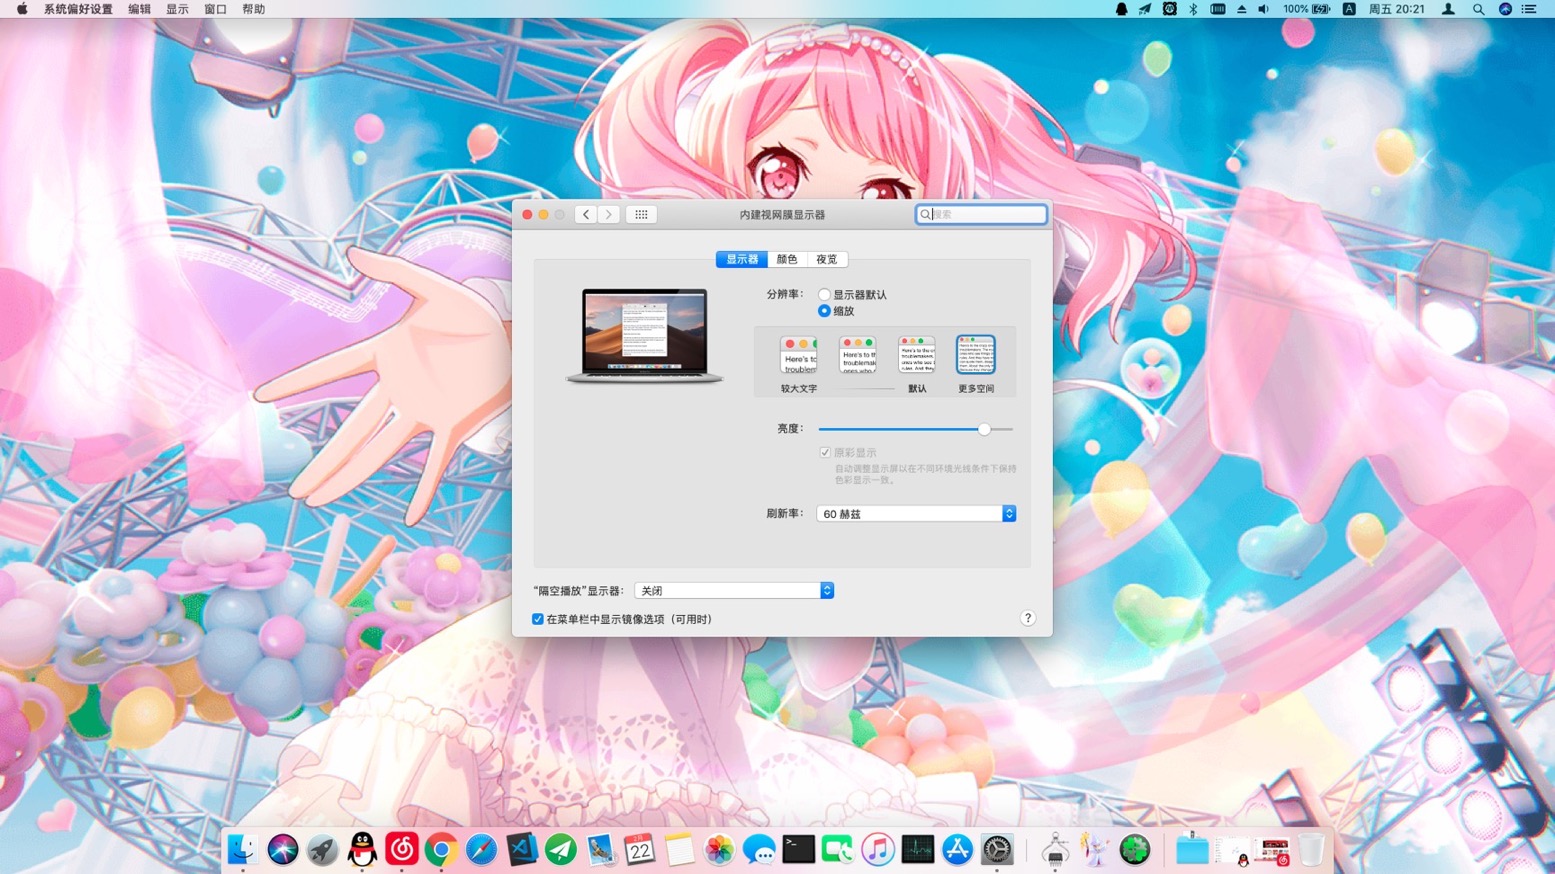Image resolution: width=1555 pixels, height=874 pixels.
Task: Click the volume icon in menu bar
Action: pyautogui.click(x=1264, y=9)
